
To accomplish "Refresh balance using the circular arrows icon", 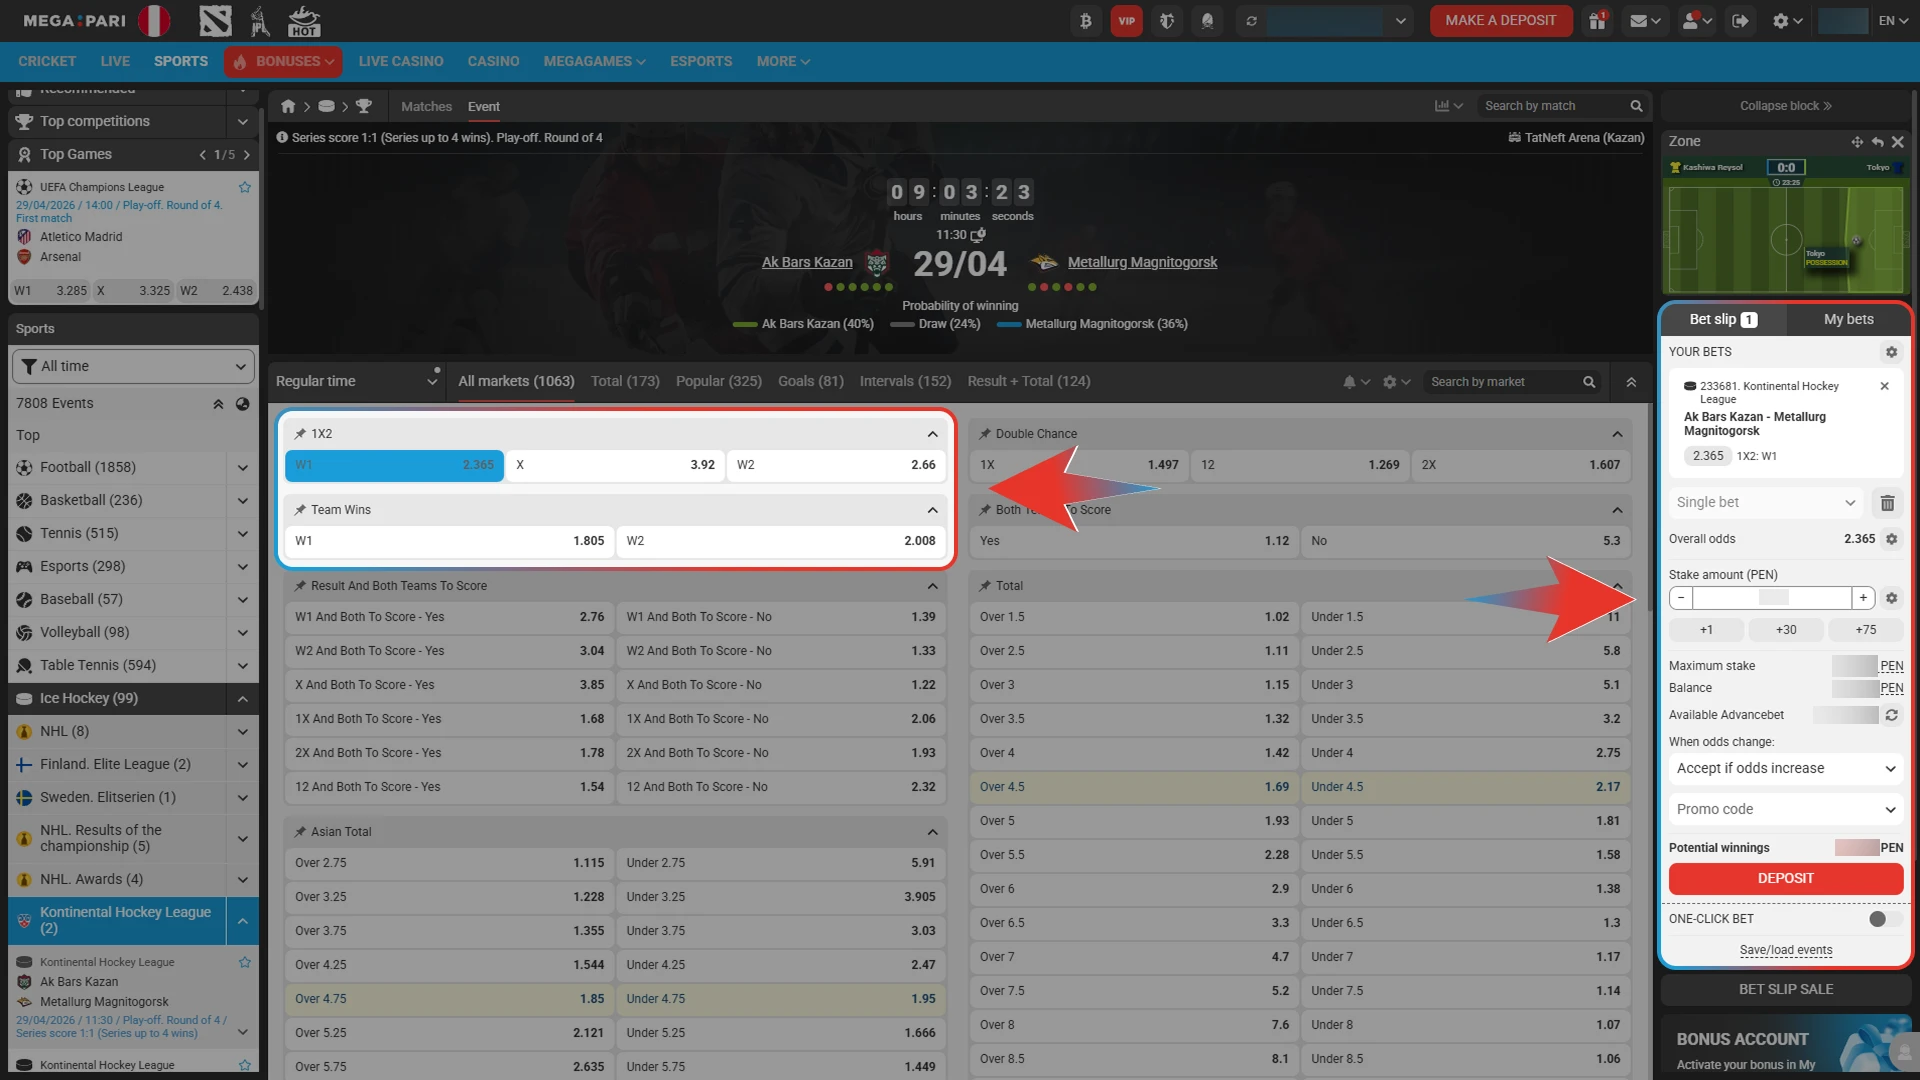I will click(x=1251, y=21).
